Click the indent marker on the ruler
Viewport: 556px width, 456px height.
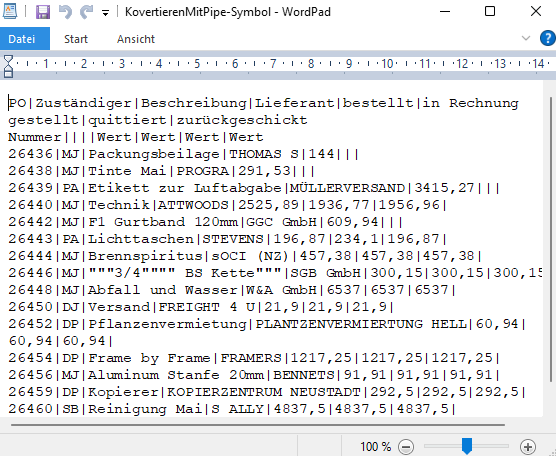pos(8,66)
